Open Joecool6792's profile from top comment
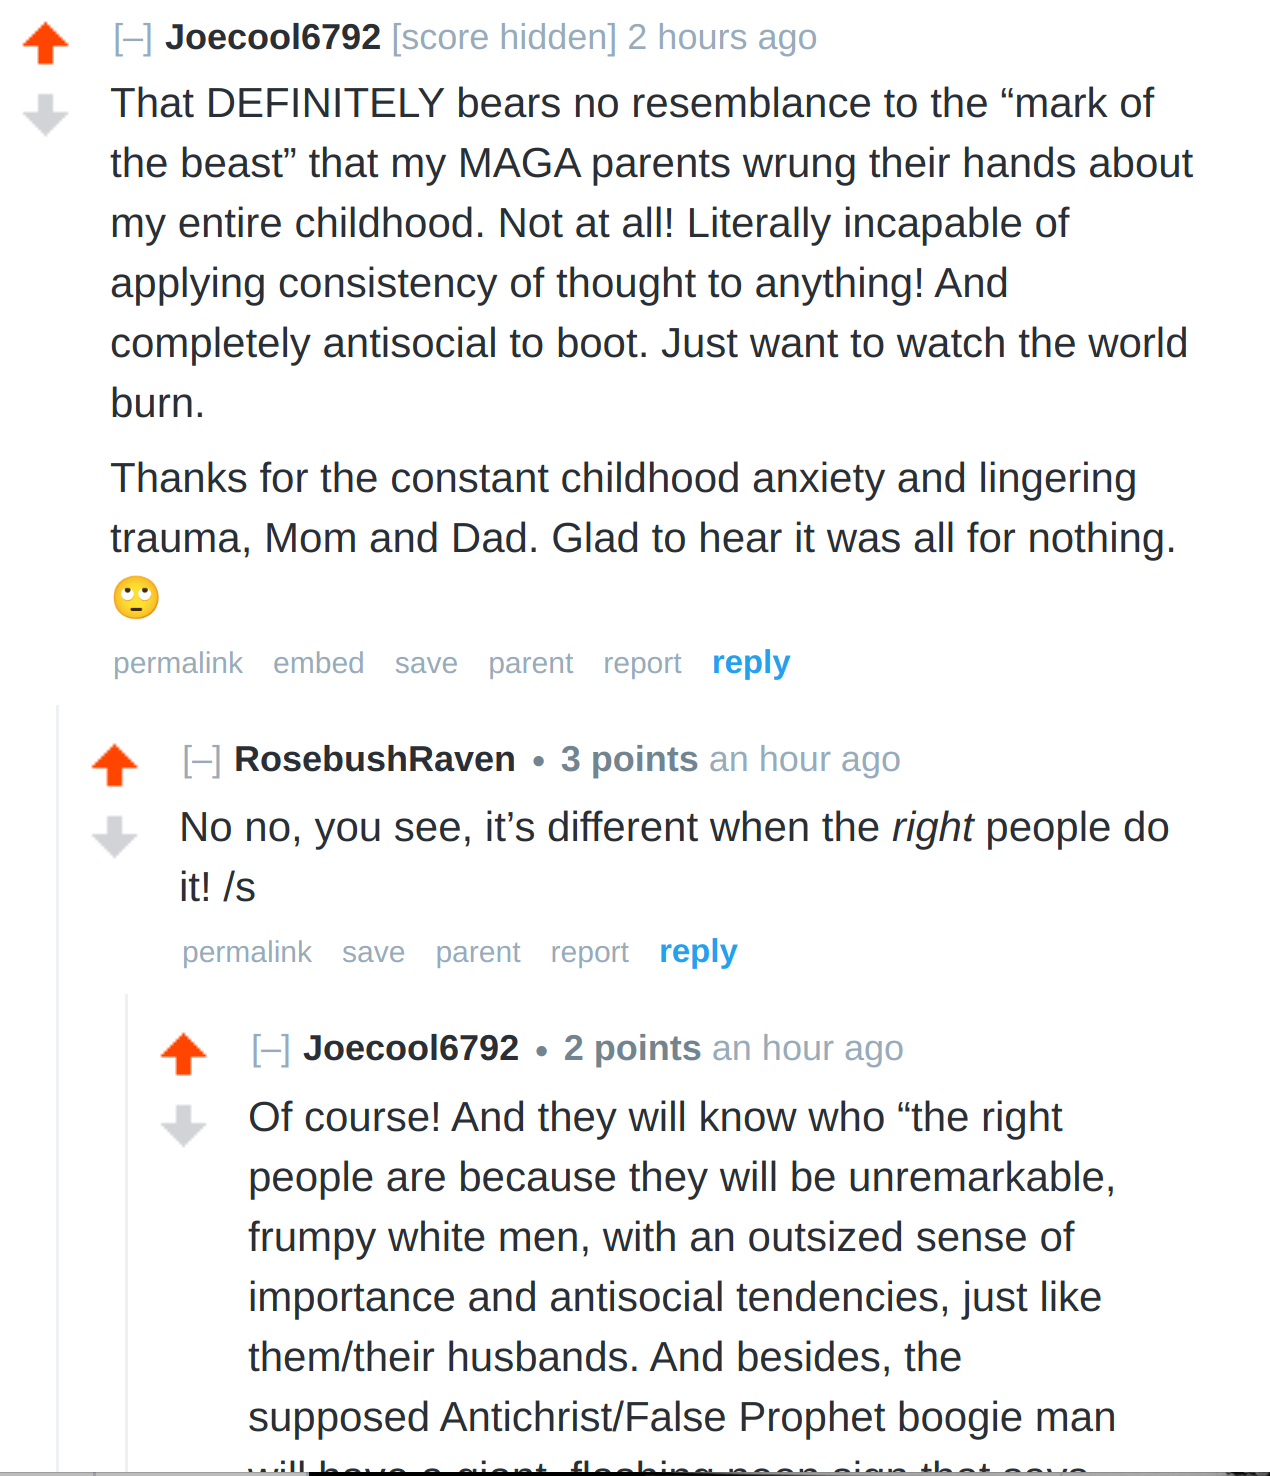Viewport: 1270px width, 1476px height. point(273,37)
